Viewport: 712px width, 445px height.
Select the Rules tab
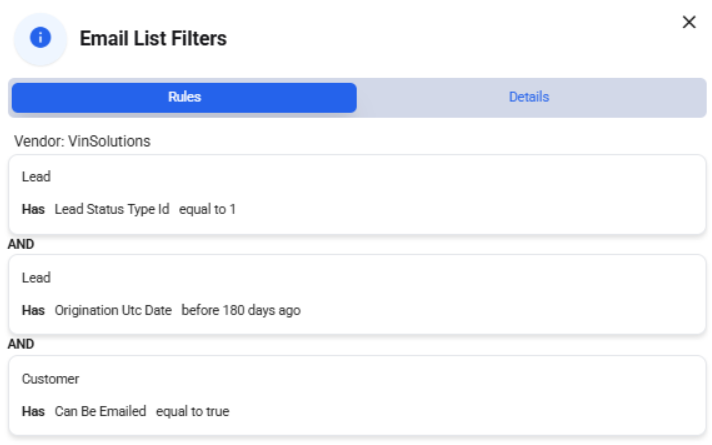184,97
